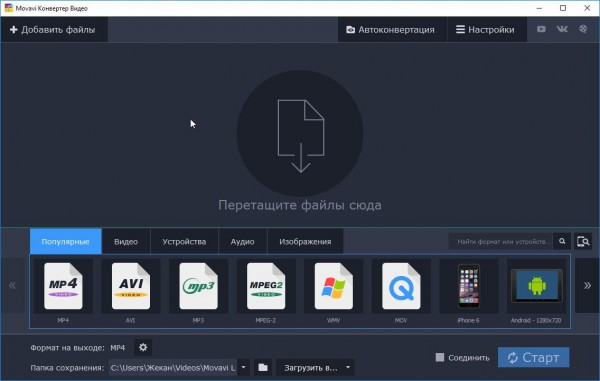
Task: Open the Загрузить в... dropdown
Action: coord(315,368)
